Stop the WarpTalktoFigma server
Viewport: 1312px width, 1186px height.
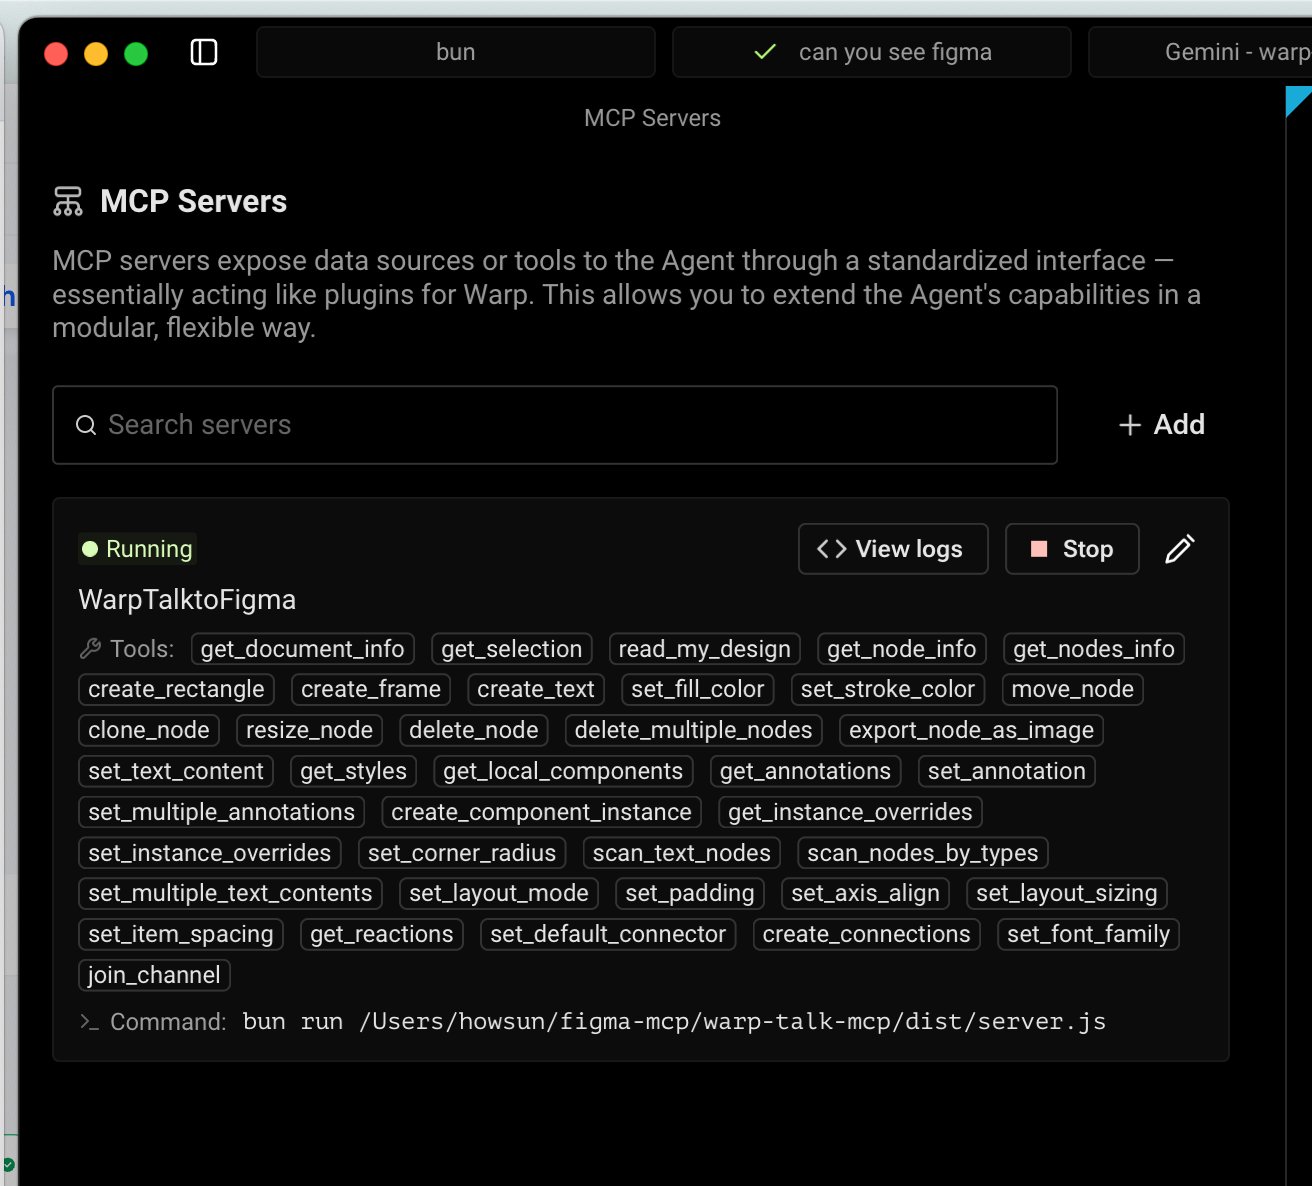[x=1072, y=549]
